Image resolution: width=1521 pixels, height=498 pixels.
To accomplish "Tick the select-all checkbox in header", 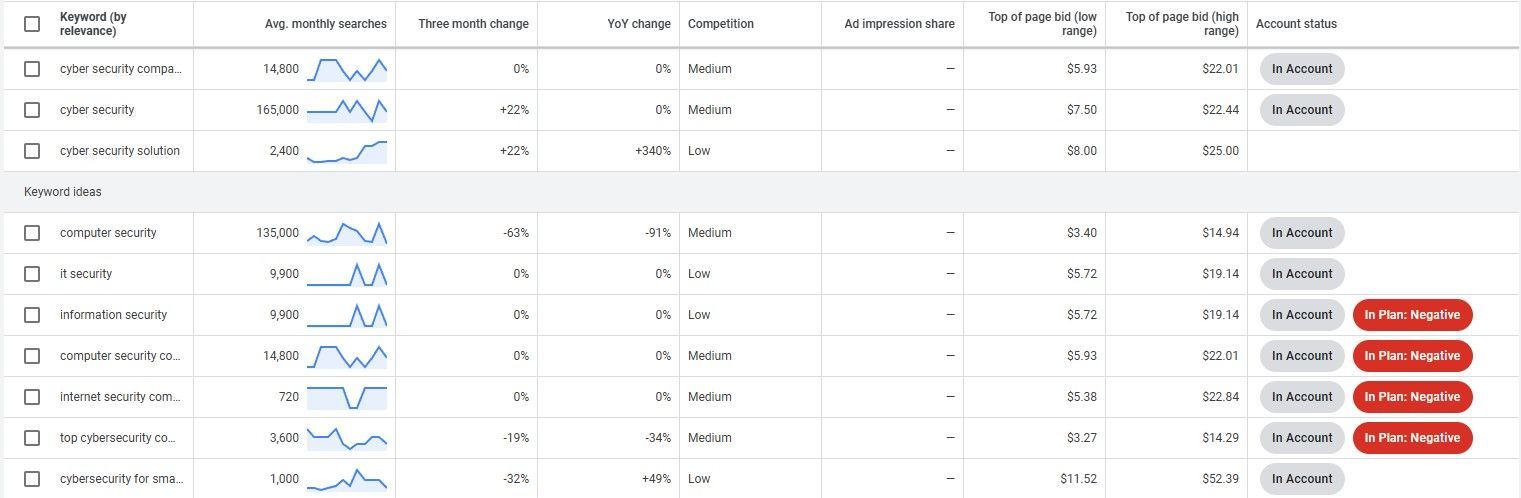I will (32, 24).
